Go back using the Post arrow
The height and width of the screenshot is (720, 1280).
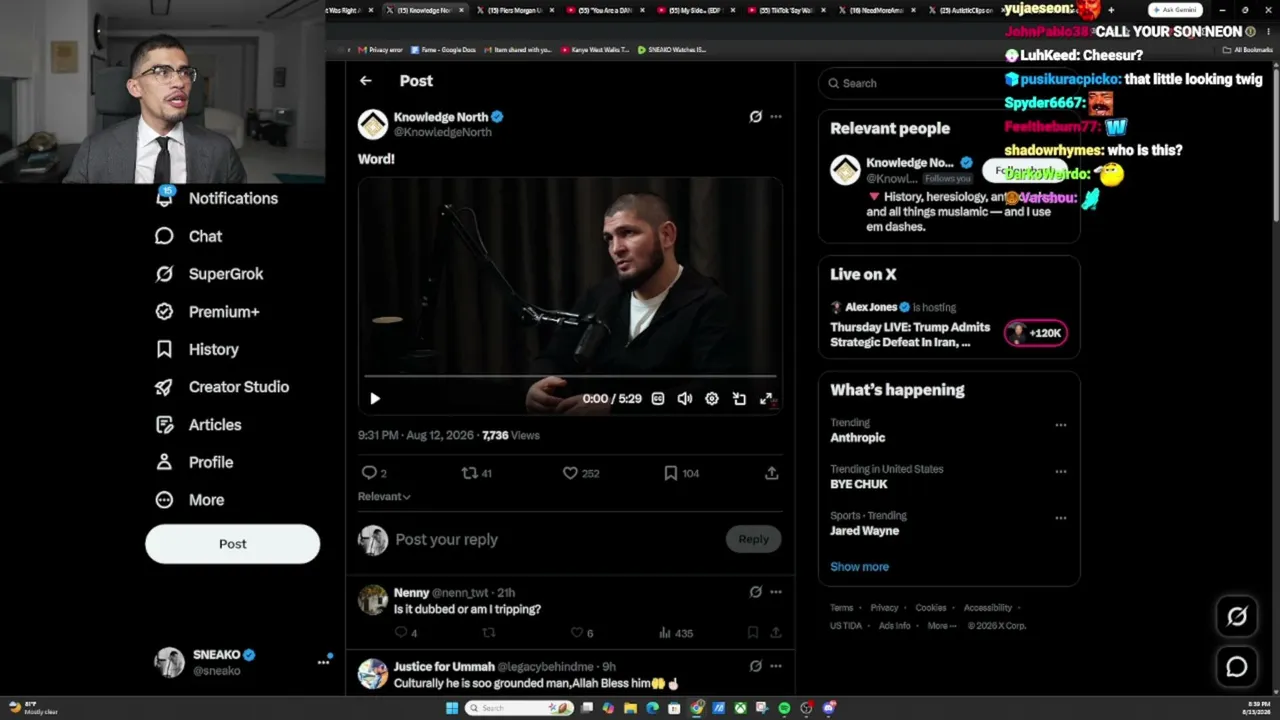[x=366, y=81]
